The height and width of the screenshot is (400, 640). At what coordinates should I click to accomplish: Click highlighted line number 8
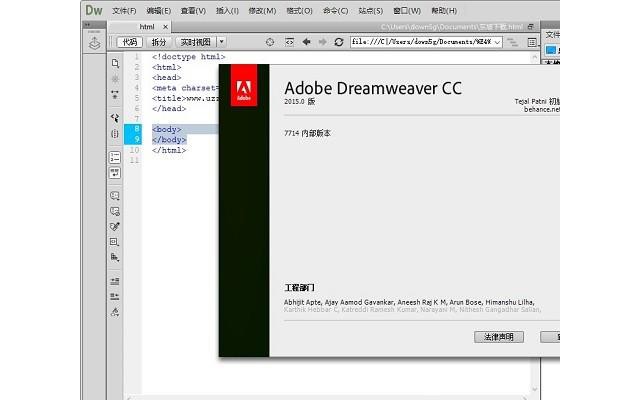pyautogui.click(x=137, y=129)
